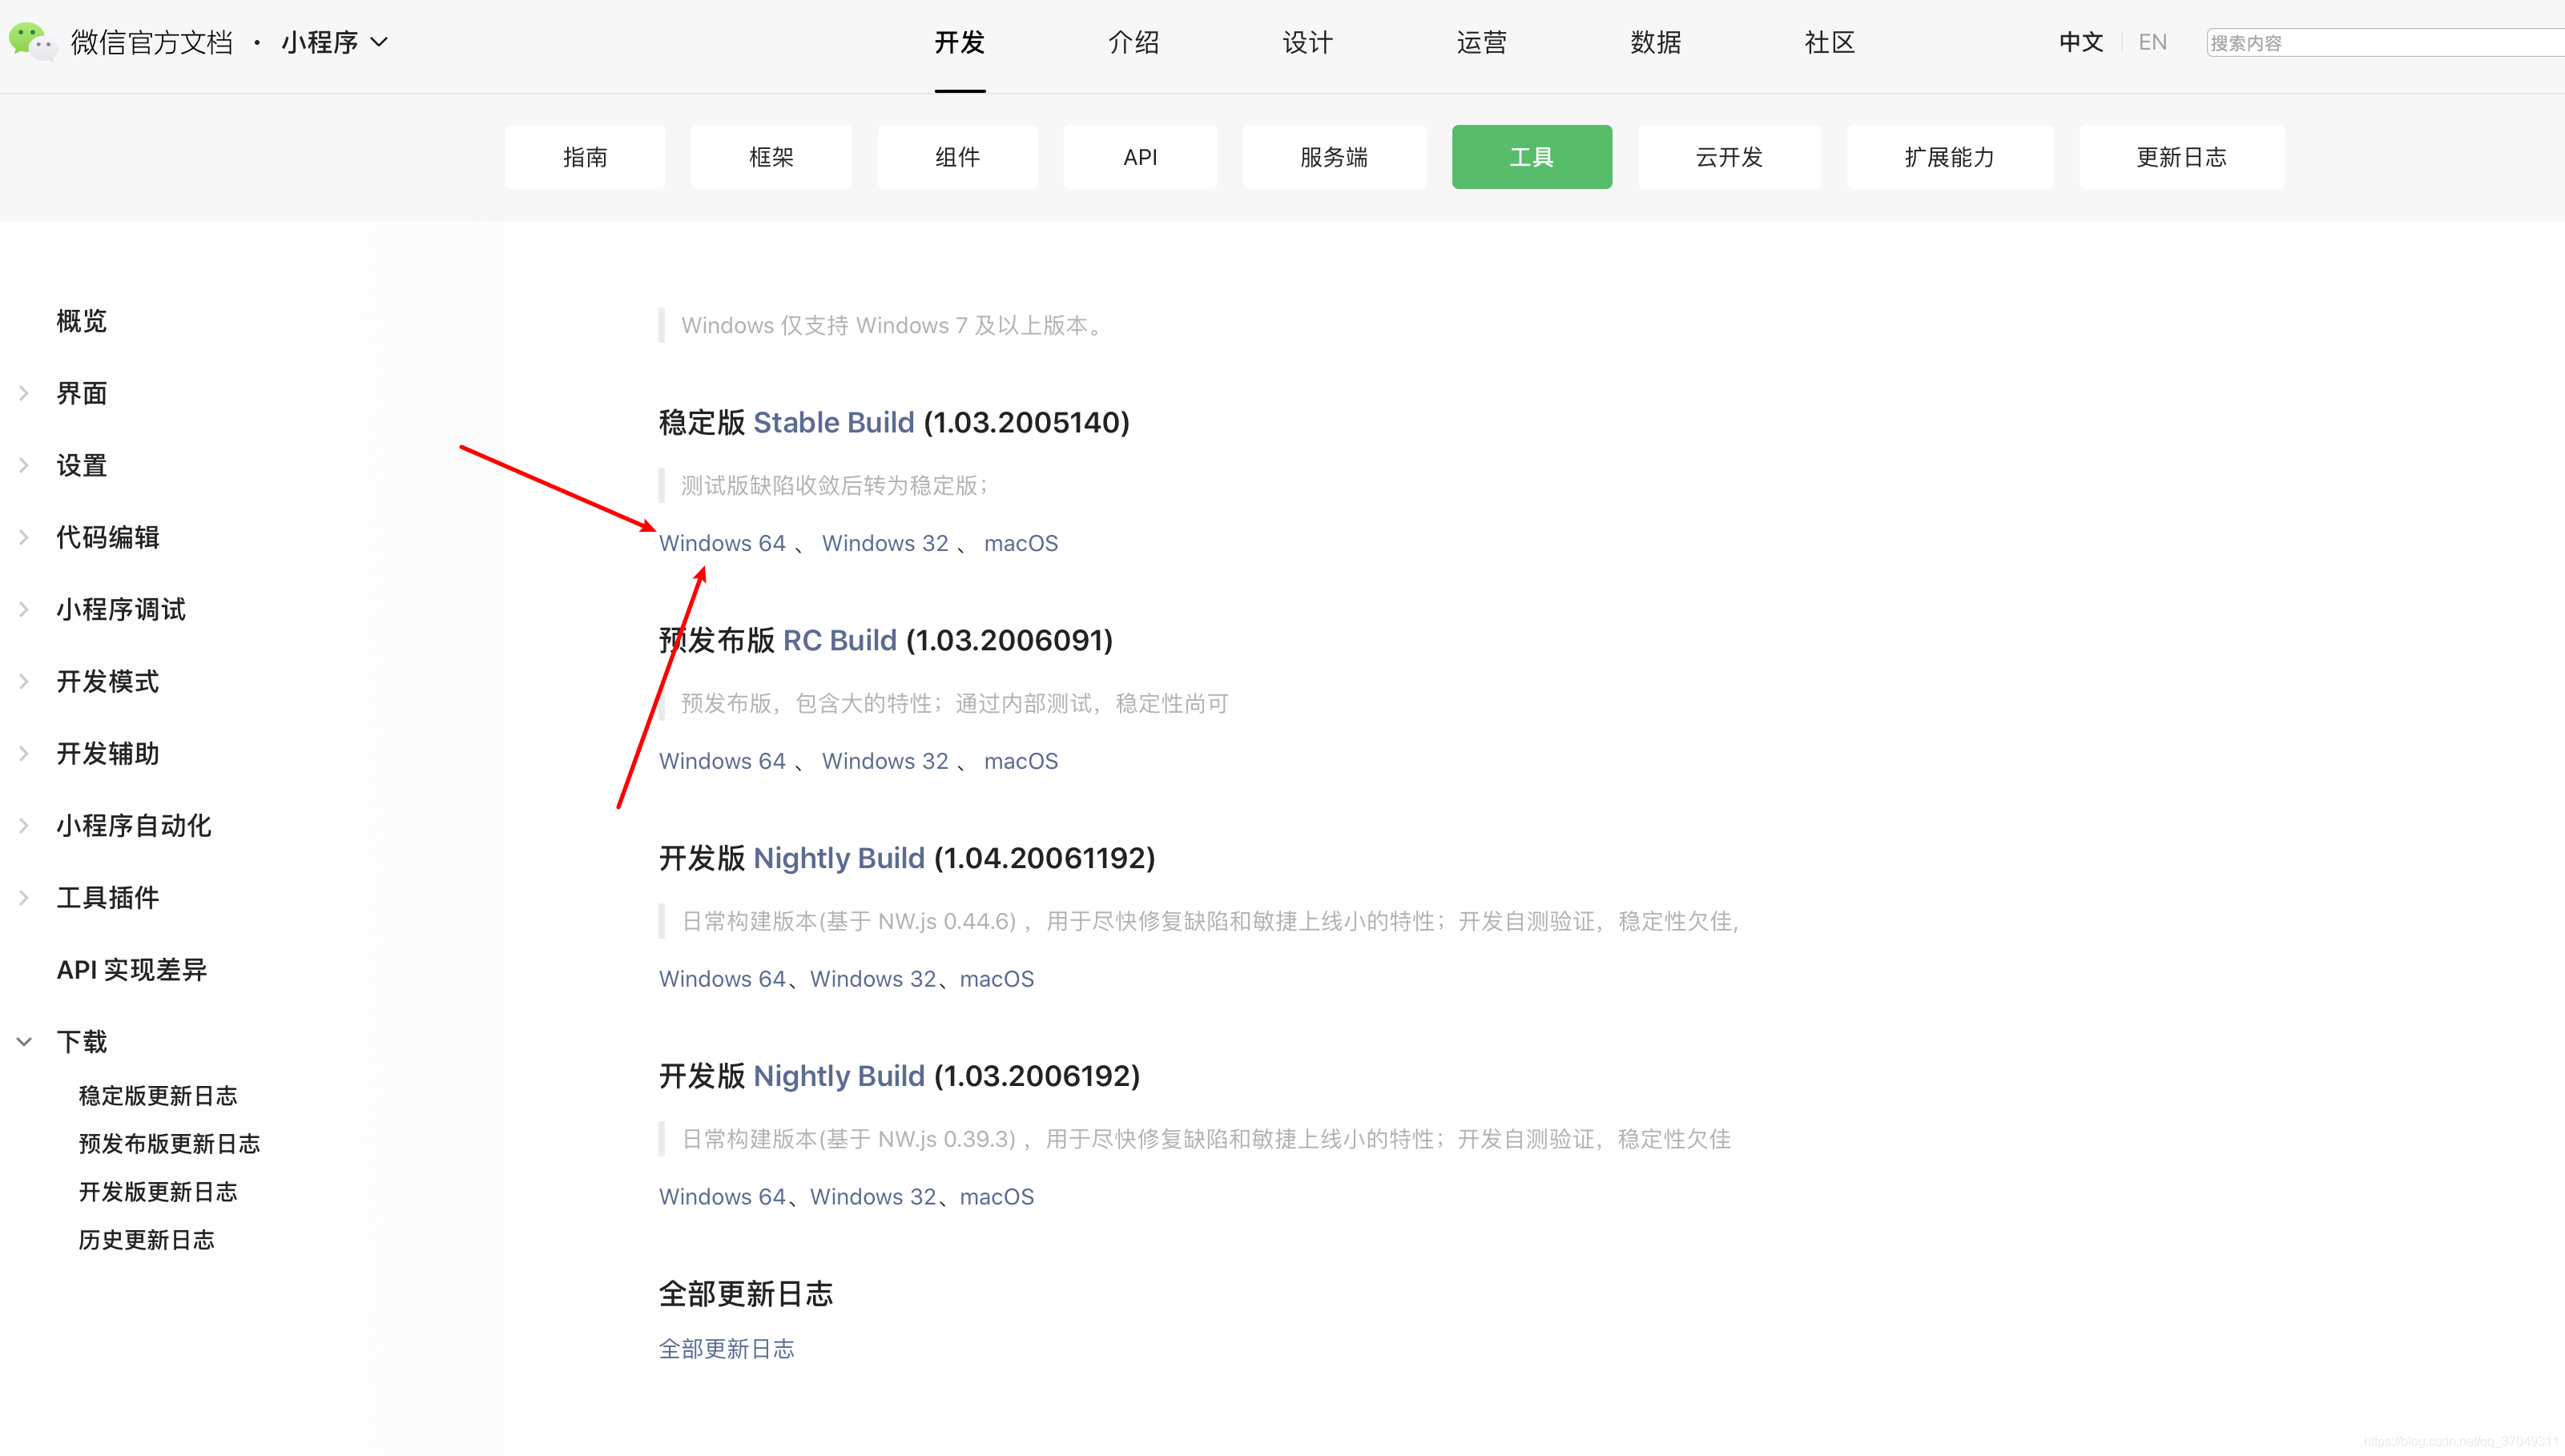Select the 更新日志 tab
The height and width of the screenshot is (1456, 2565).
pos(2181,157)
